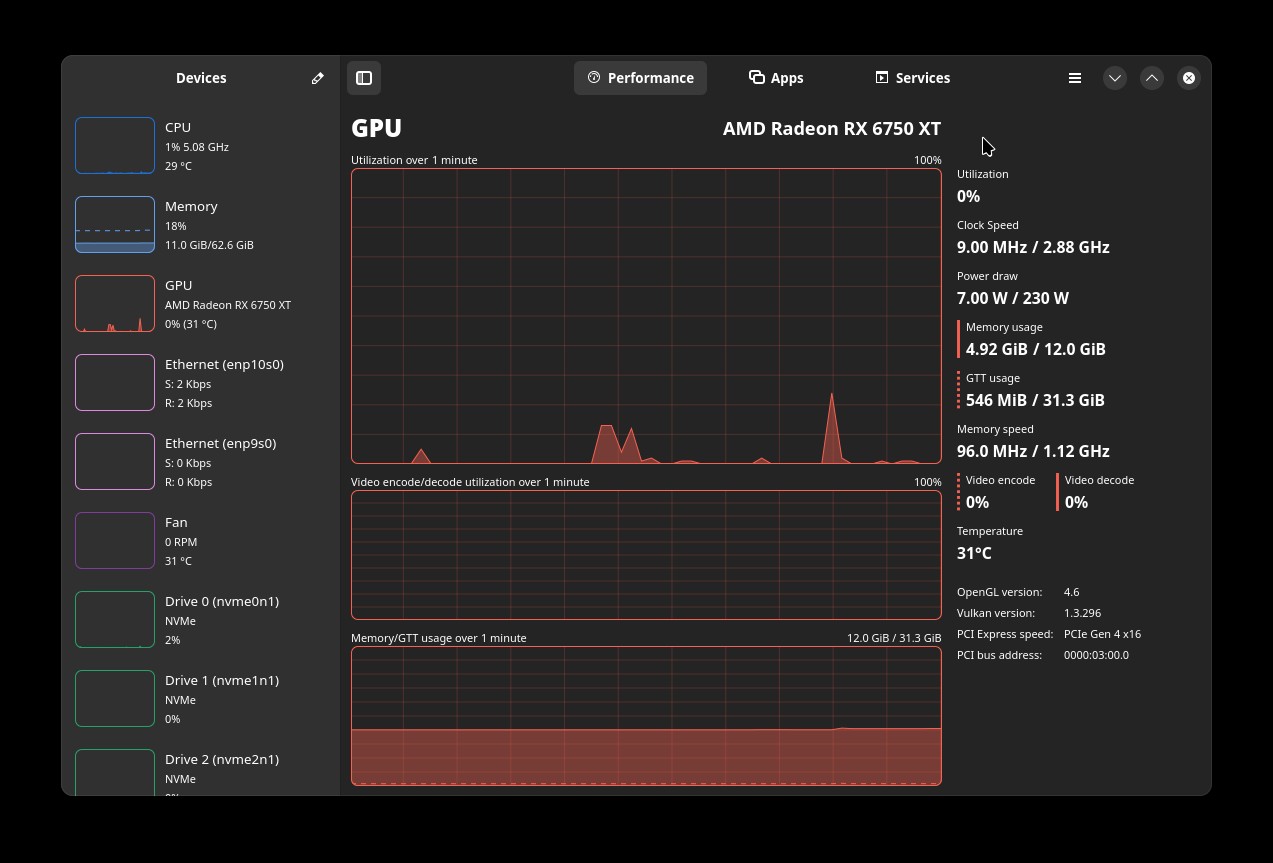Close the window with the X button
Screen dimensions: 1273x863
(1189, 78)
